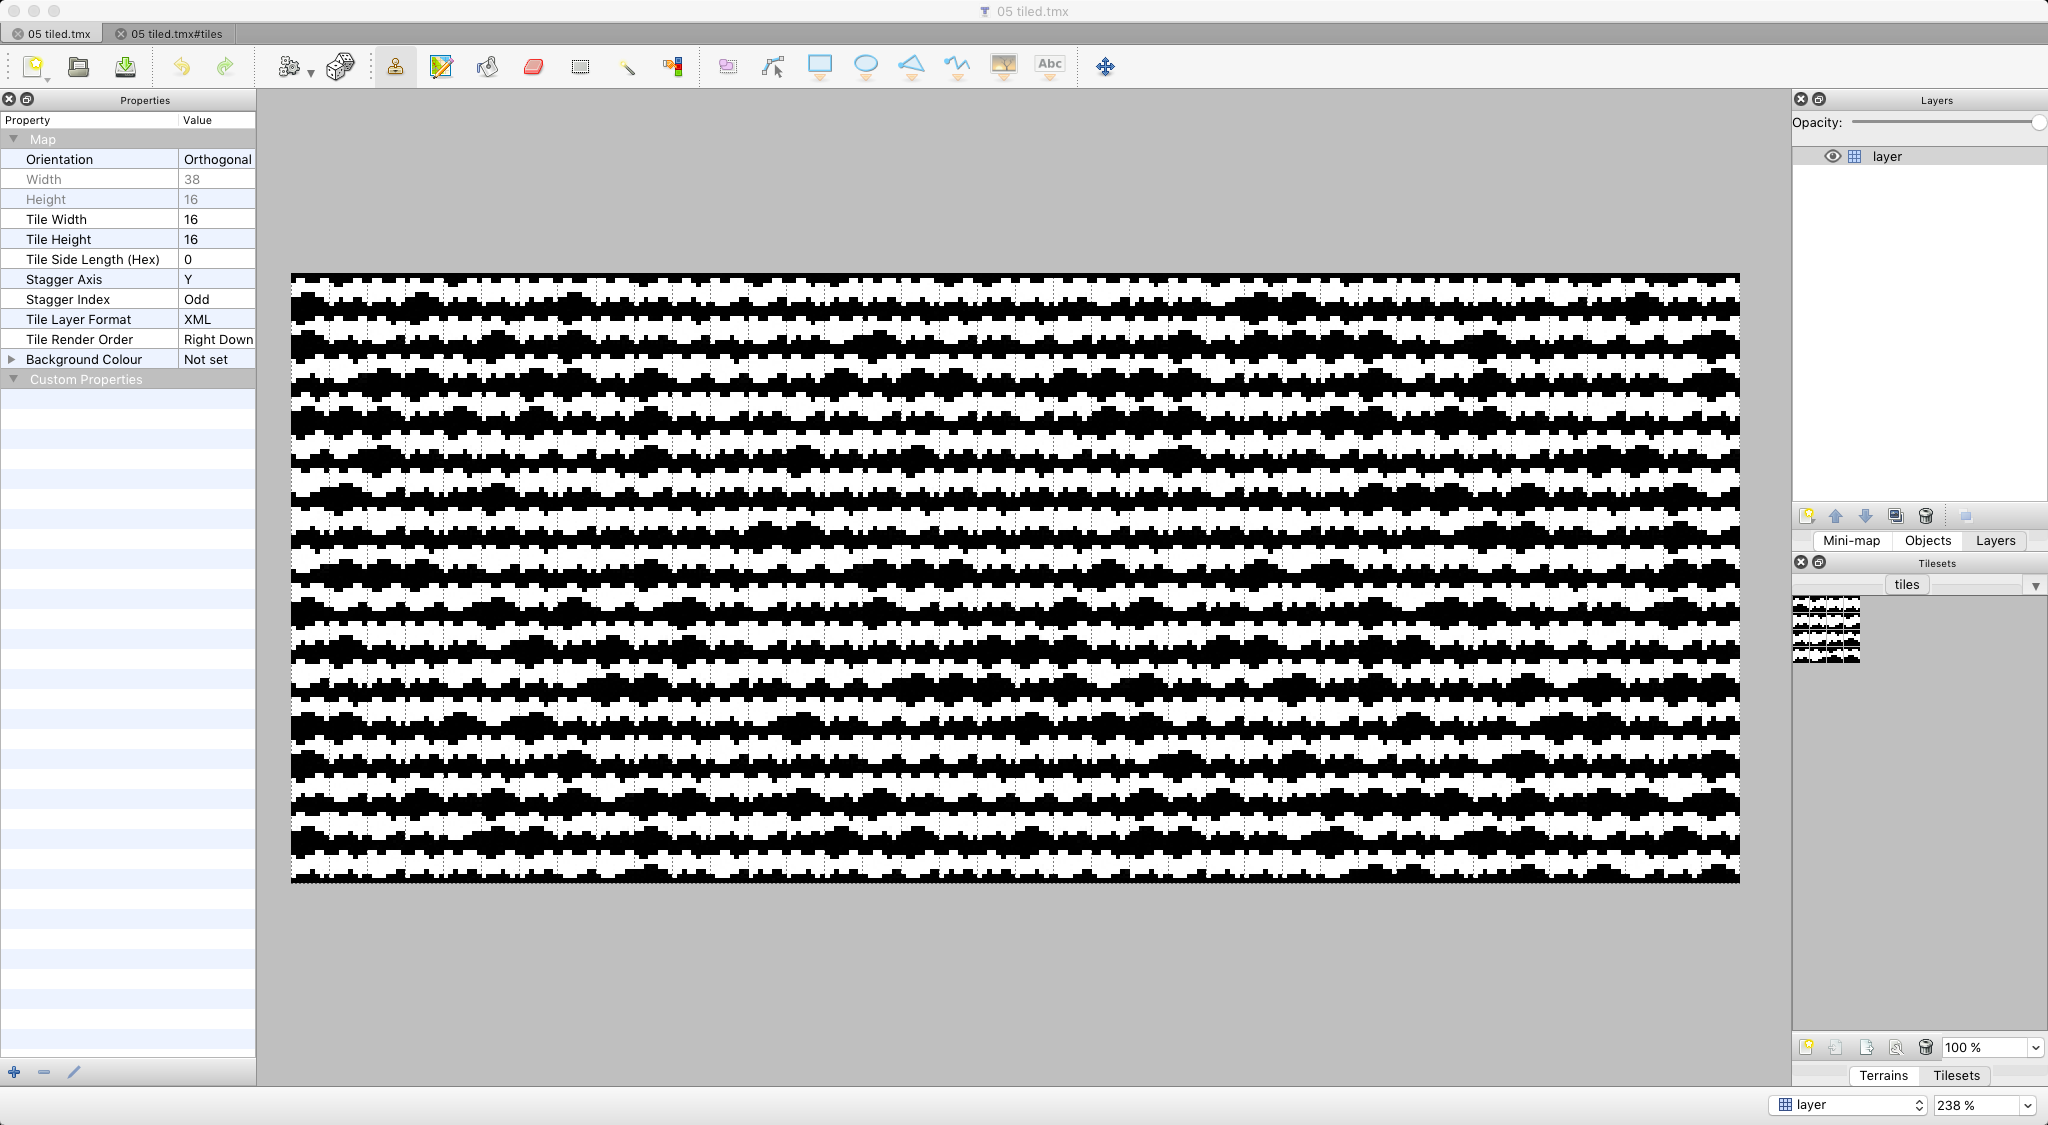This screenshot has height=1125, width=2048.
Task: Expand the Background Colour property
Action: pyautogui.click(x=12, y=359)
